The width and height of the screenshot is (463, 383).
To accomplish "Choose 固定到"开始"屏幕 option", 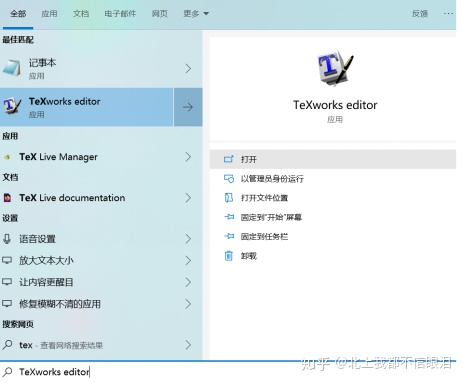I will 333,217.
